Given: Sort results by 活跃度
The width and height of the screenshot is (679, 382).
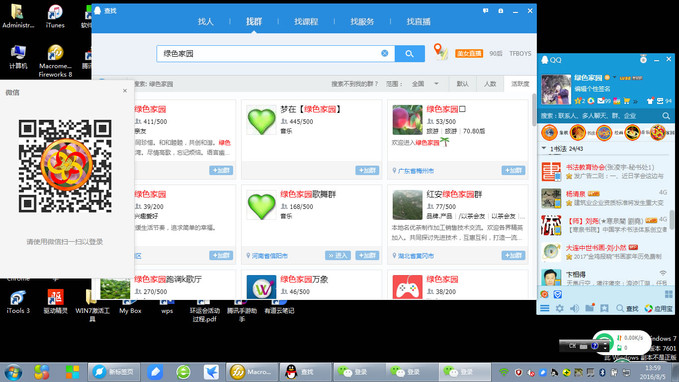Looking at the screenshot, I should point(520,84).
